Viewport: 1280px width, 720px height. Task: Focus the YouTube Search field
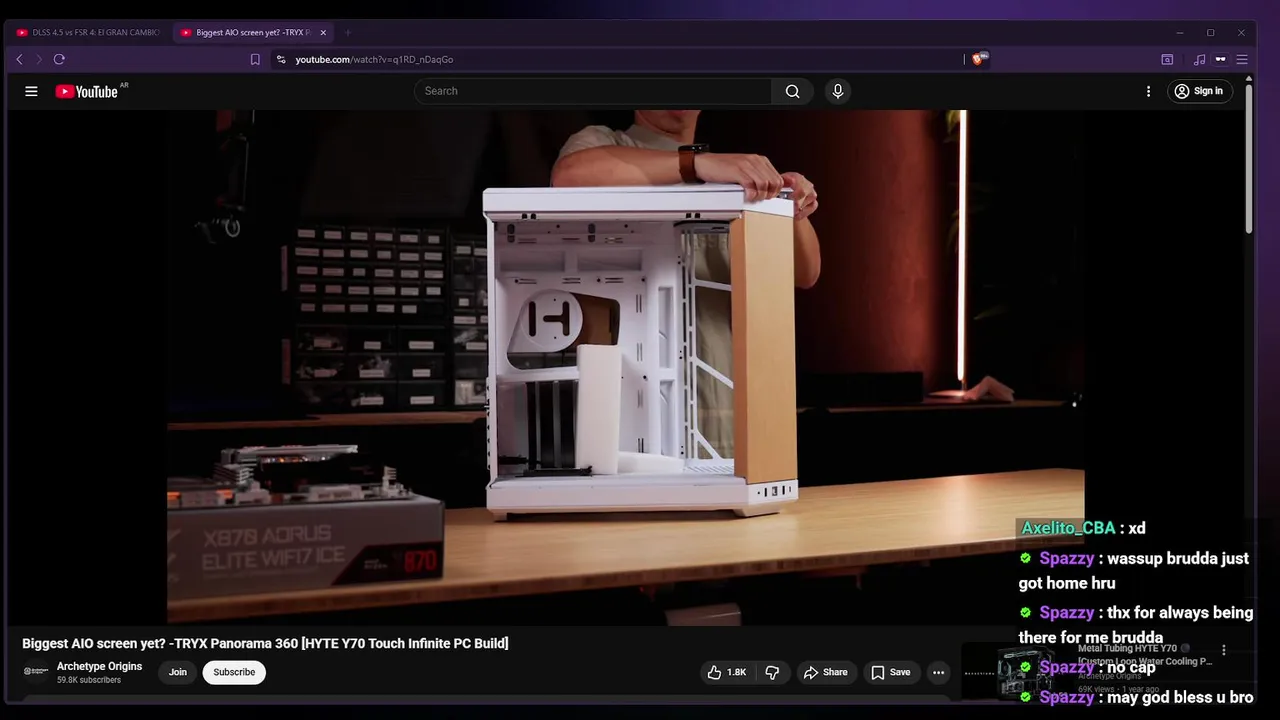(593, 91)
